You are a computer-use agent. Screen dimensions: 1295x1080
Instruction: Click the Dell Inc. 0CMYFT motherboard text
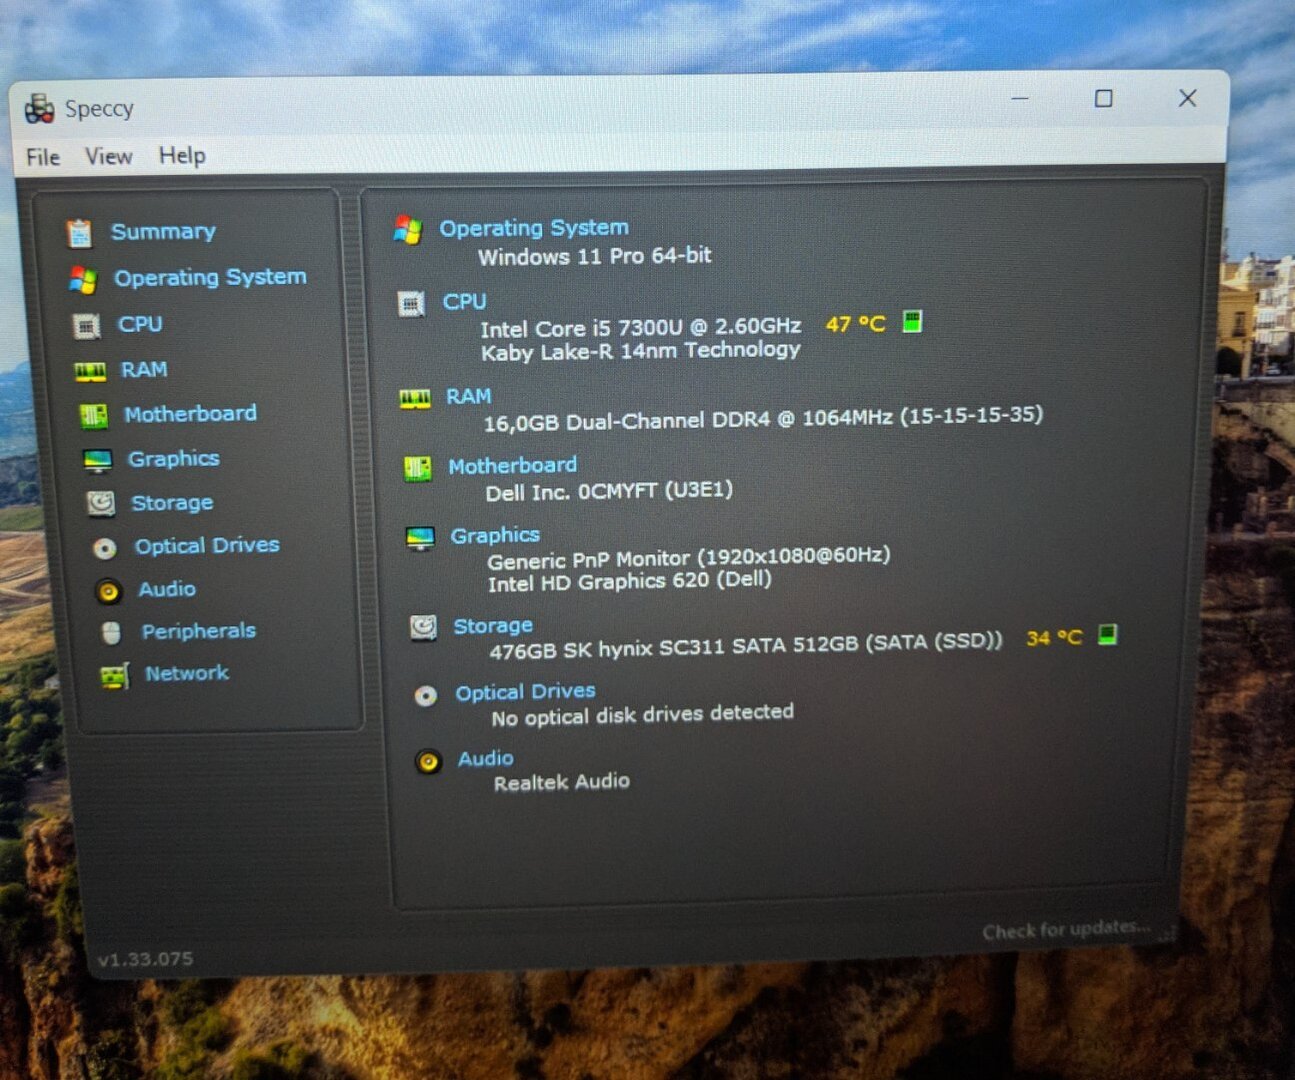click(609, 491)
